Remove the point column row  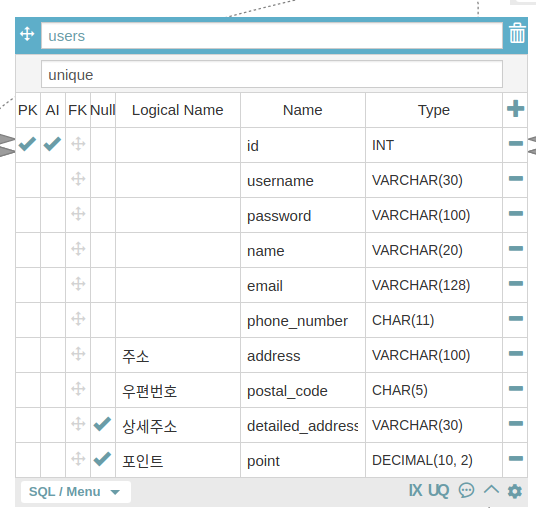coord(515,458)
